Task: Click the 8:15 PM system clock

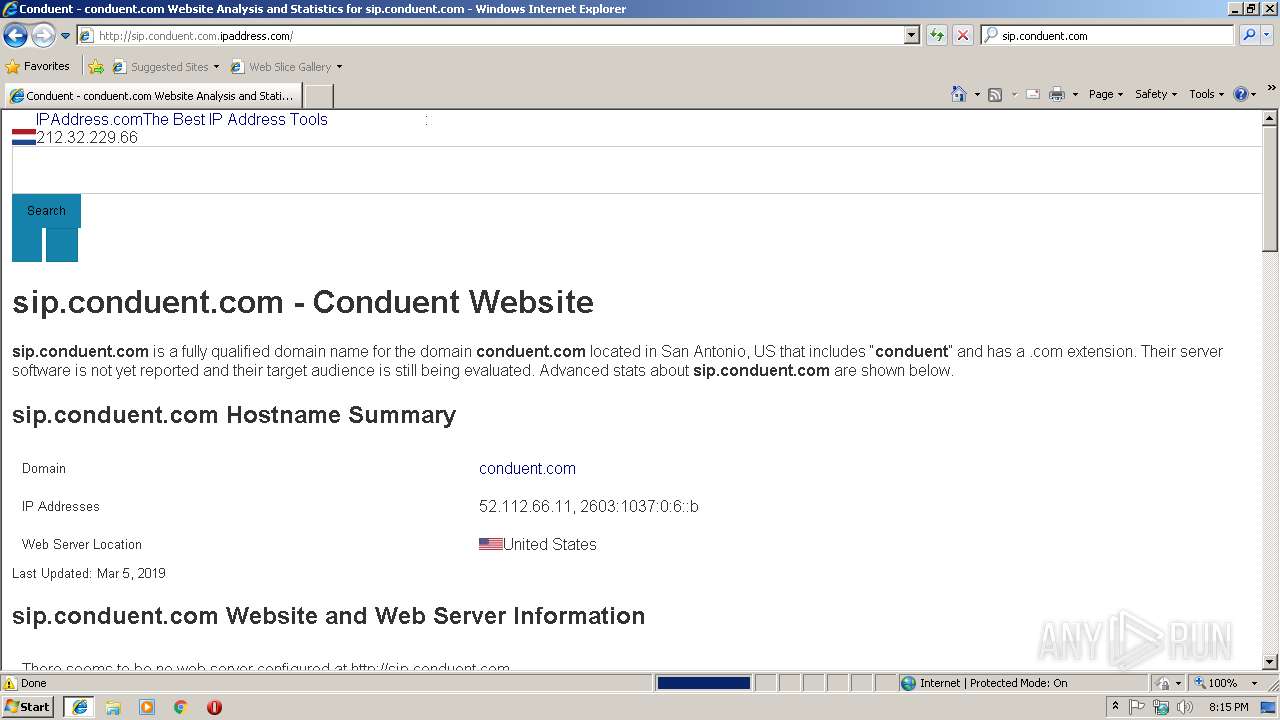Action: tap(1228, 707)
